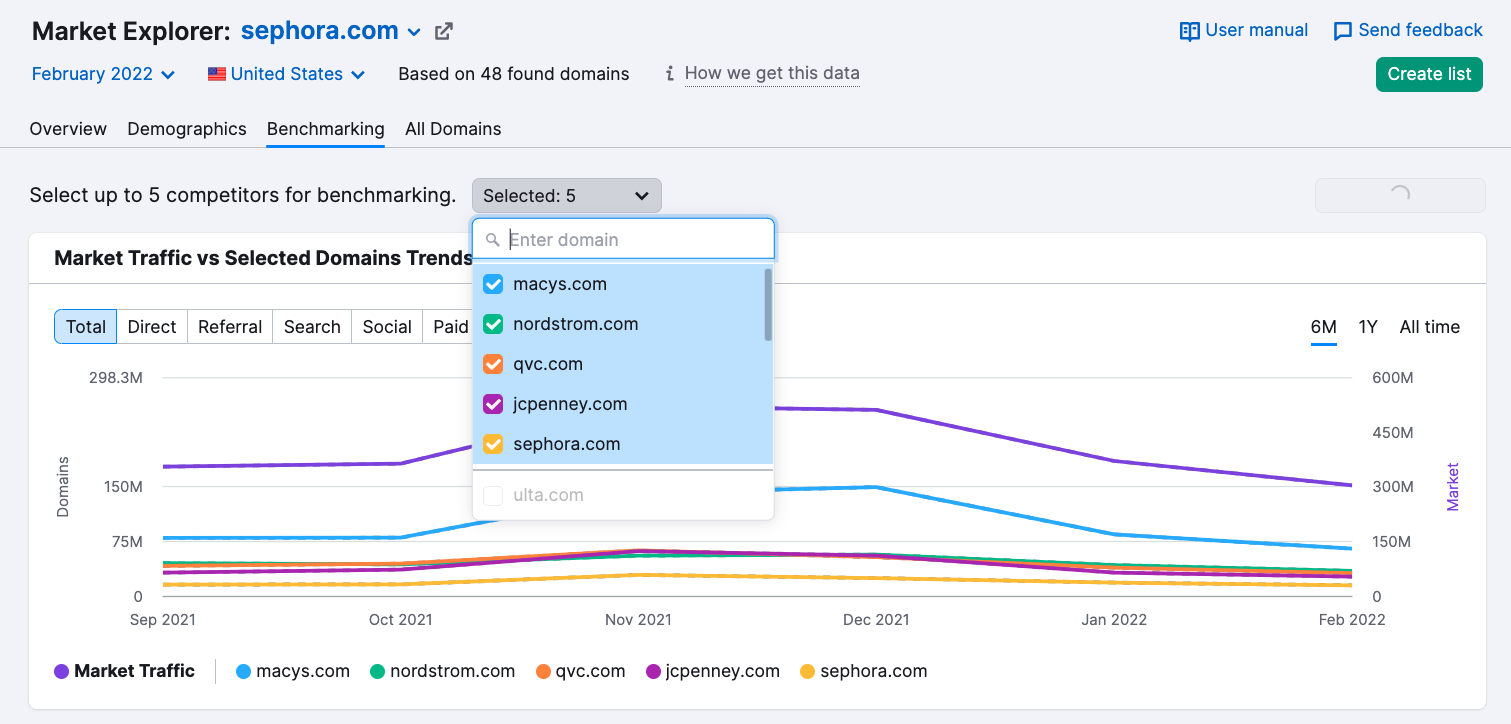This screenshot has width=1511, height=724.
Task: Focus the Enter domain search field
Action: coord(623,240)
